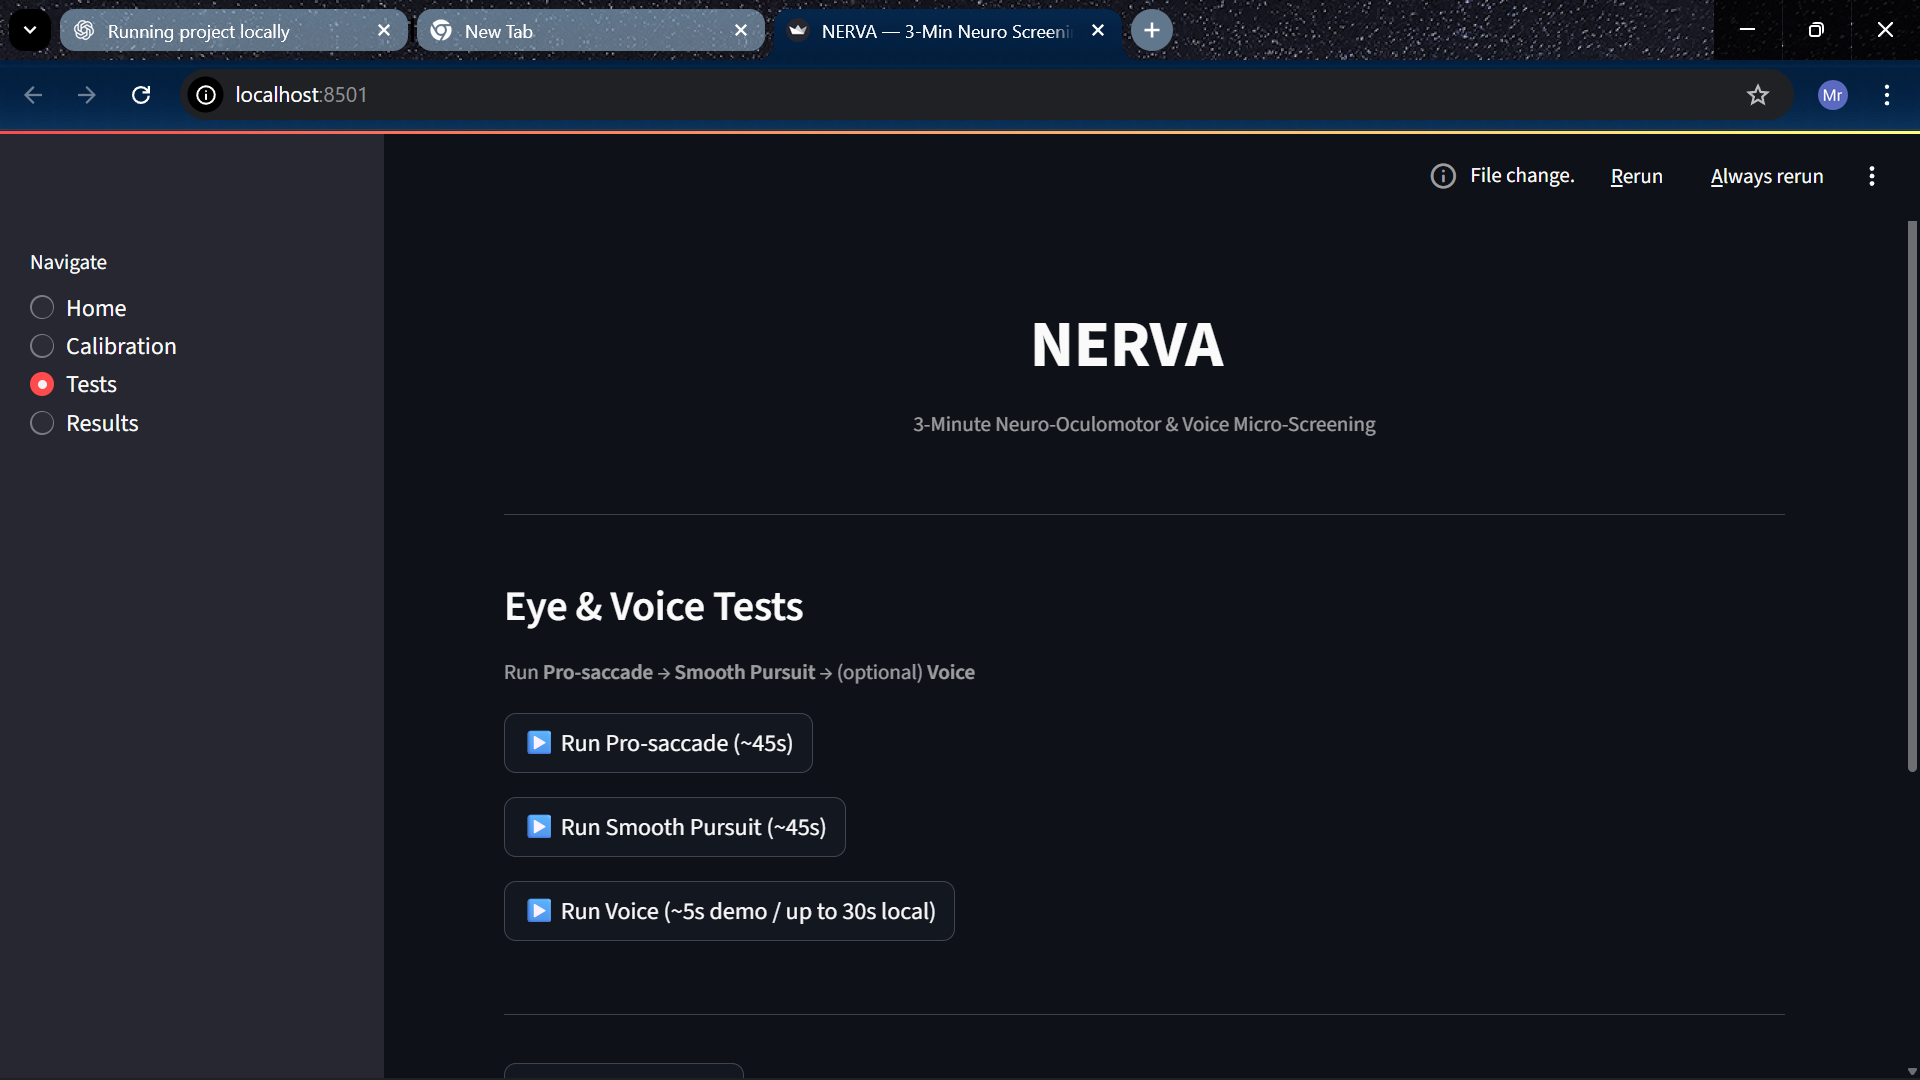Switch to the New Tab tab
Viewport: 1920px width, 1080px height.
point(580,31)
